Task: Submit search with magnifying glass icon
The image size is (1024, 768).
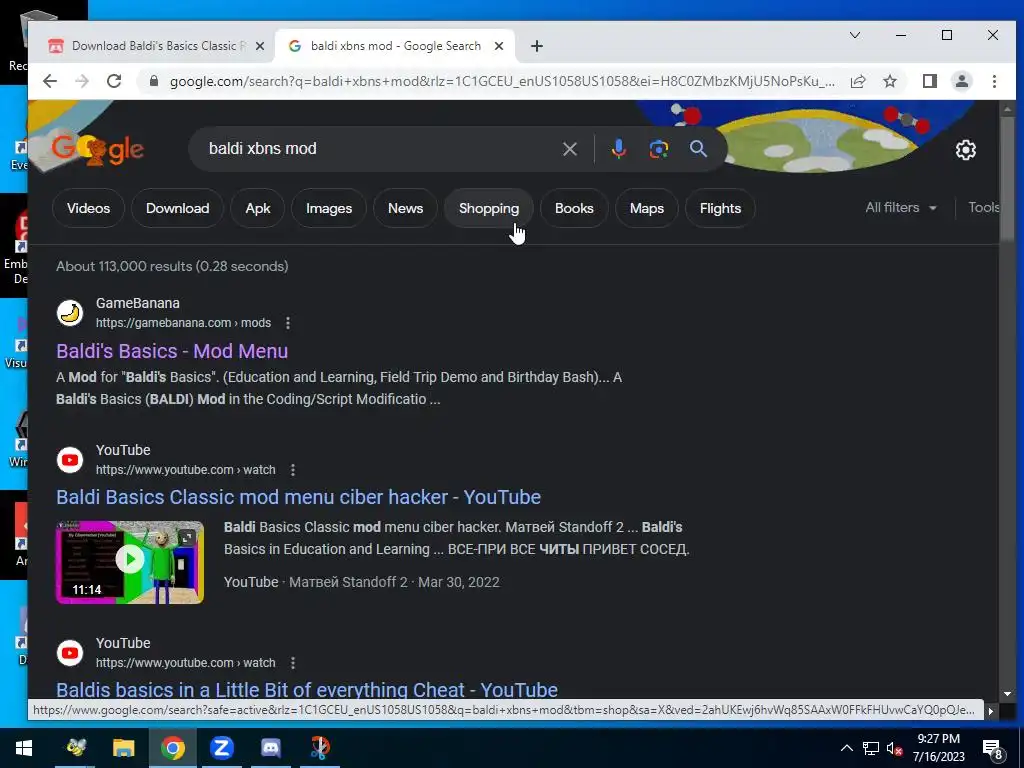Action: 698,149
